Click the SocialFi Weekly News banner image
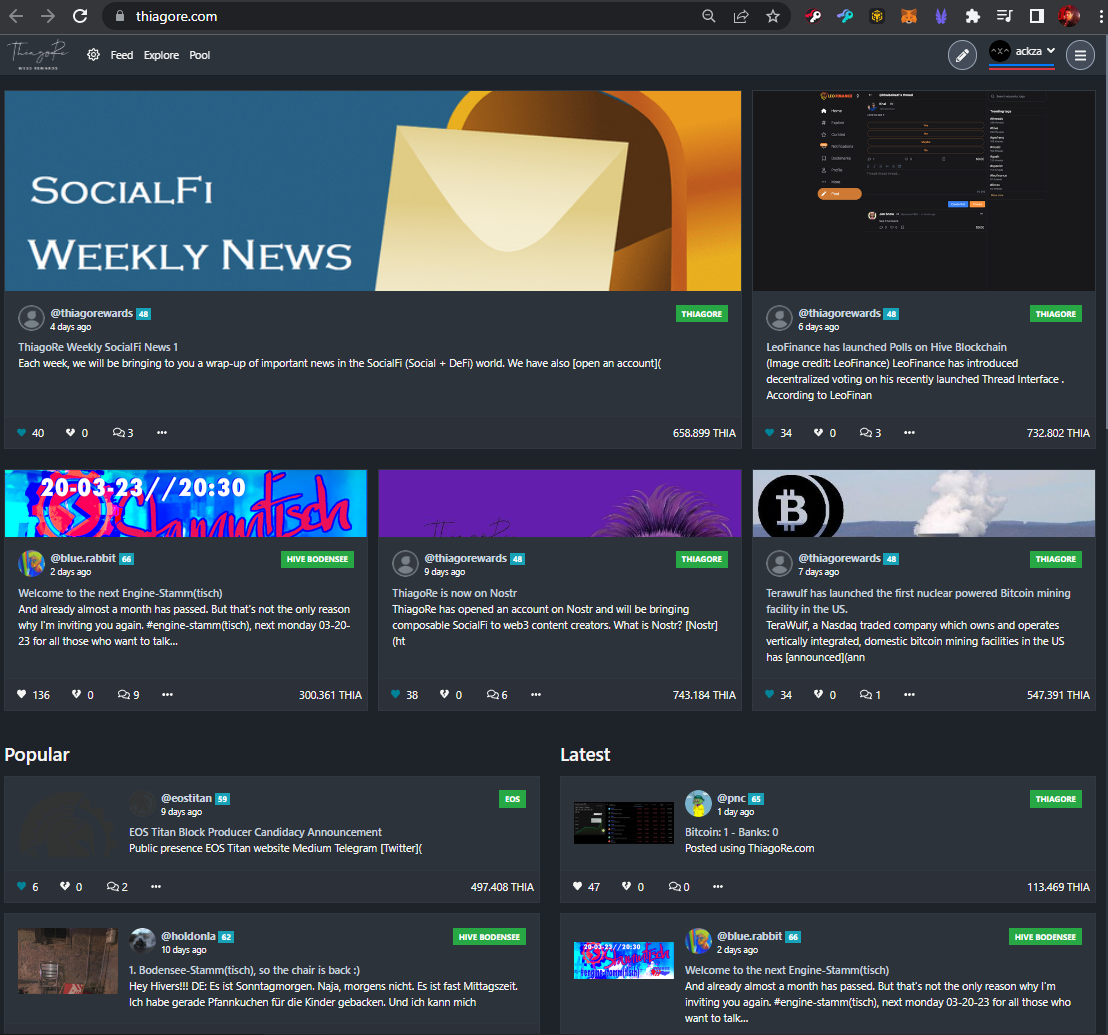 [x=373, y=191]
